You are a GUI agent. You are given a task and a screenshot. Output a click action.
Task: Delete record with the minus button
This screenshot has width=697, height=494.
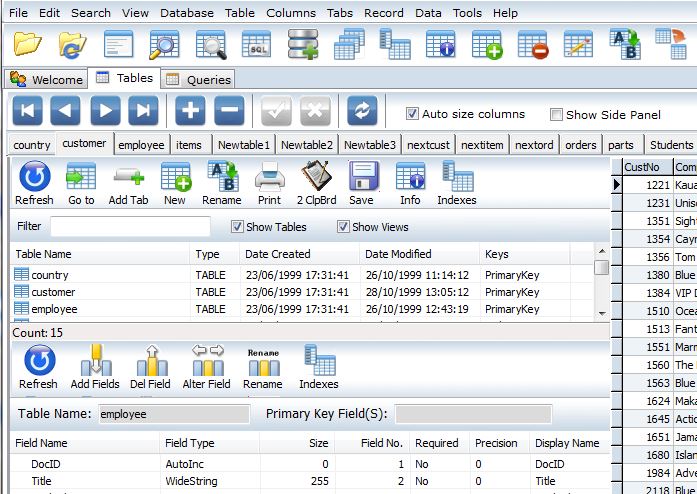[229, 110]
